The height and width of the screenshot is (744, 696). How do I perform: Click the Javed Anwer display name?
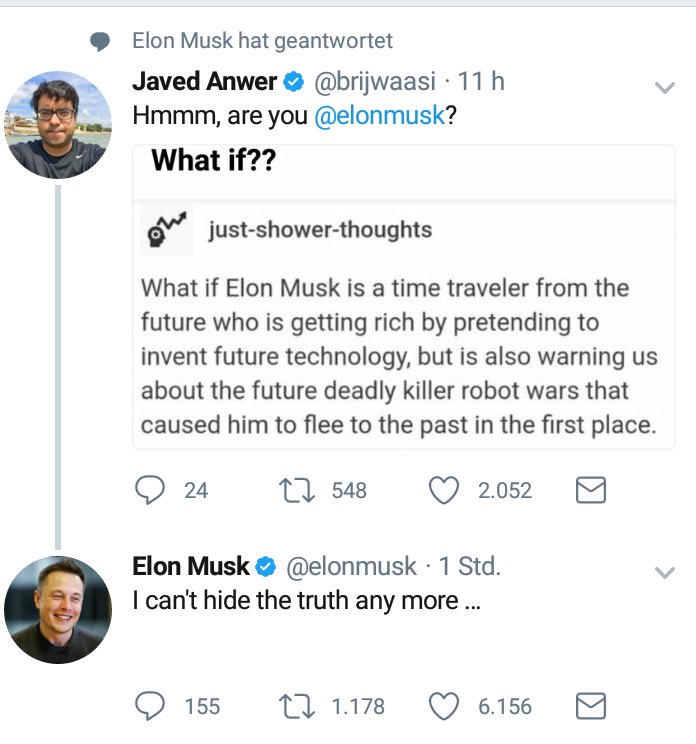pos(205,82)
